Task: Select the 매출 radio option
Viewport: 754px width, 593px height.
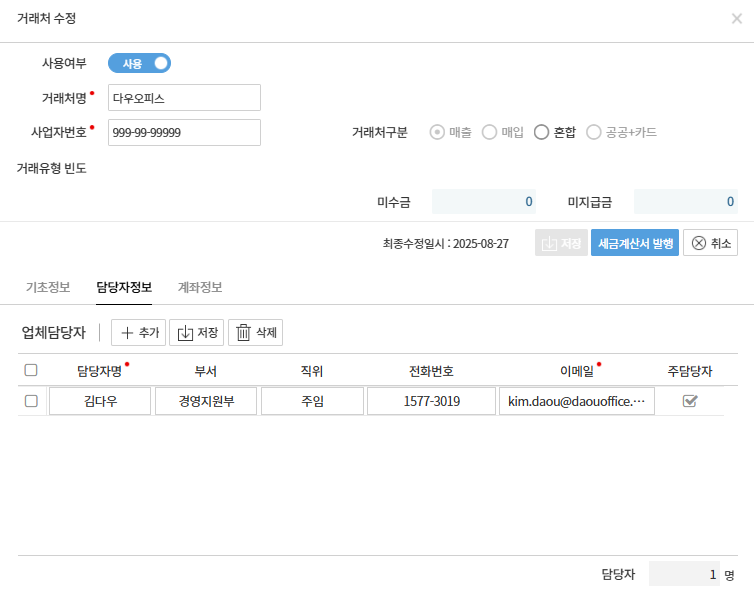Action: tap(437, 132)
